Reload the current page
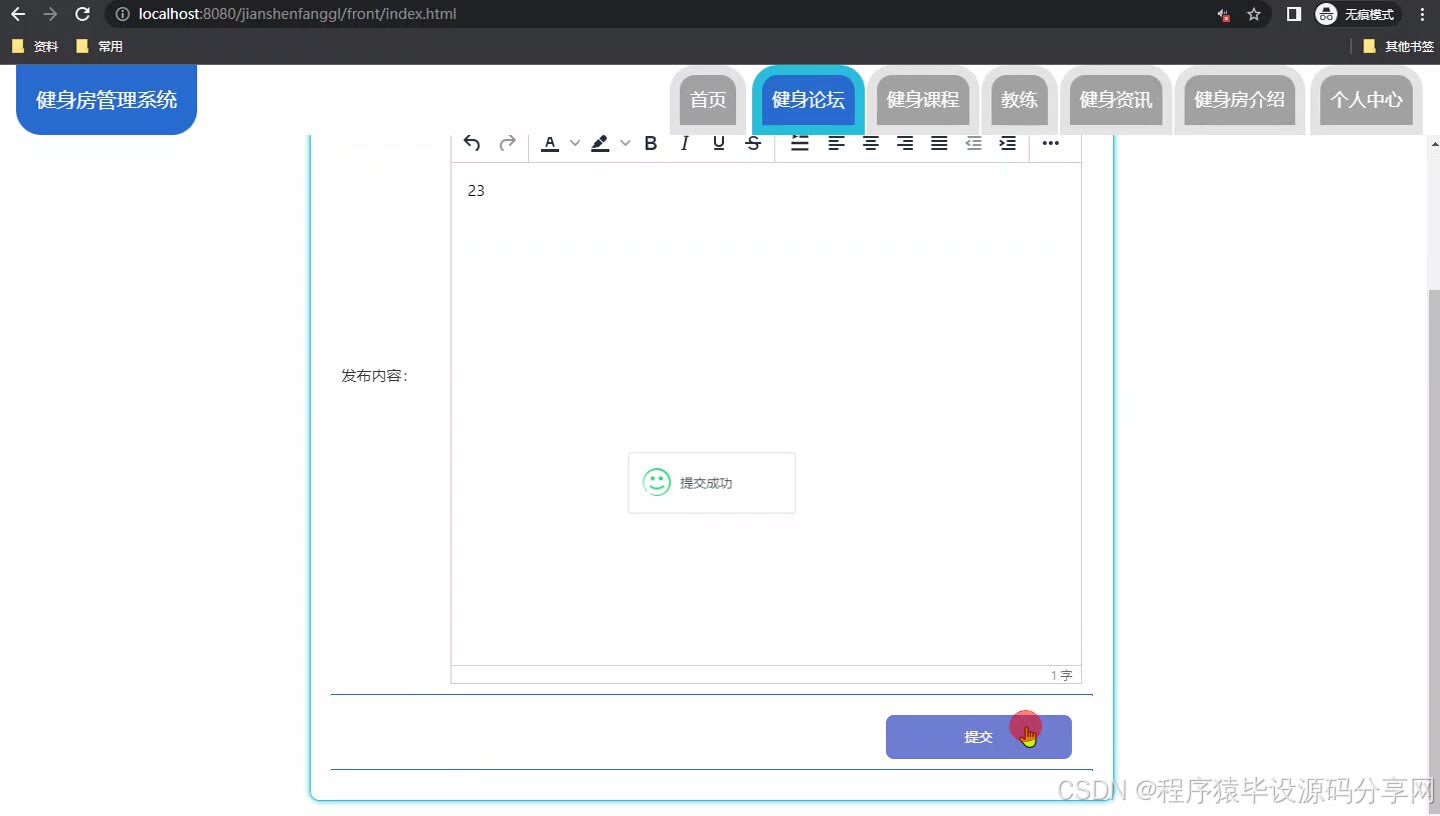The height and width of the screenshot is (816, 1440). pyautogui.click(x=83, y=14)
